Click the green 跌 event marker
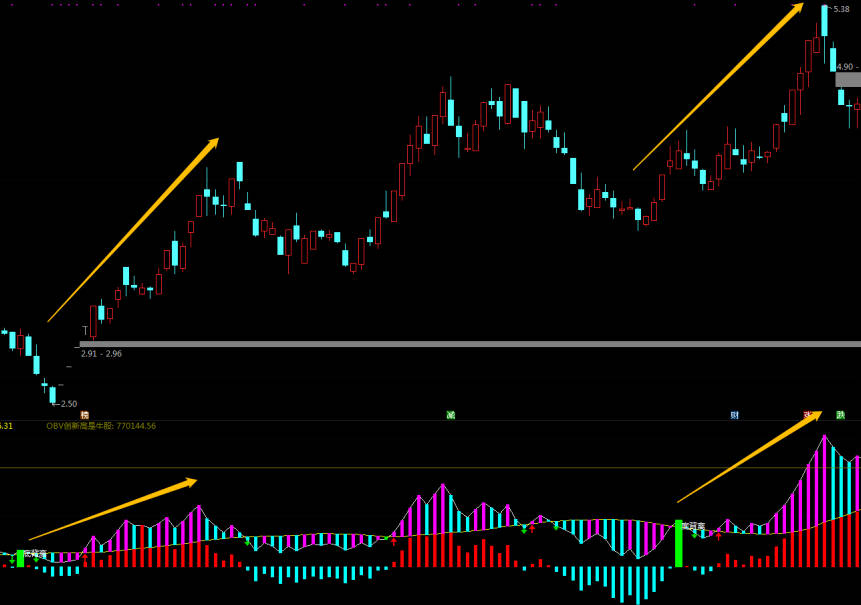 840,415
